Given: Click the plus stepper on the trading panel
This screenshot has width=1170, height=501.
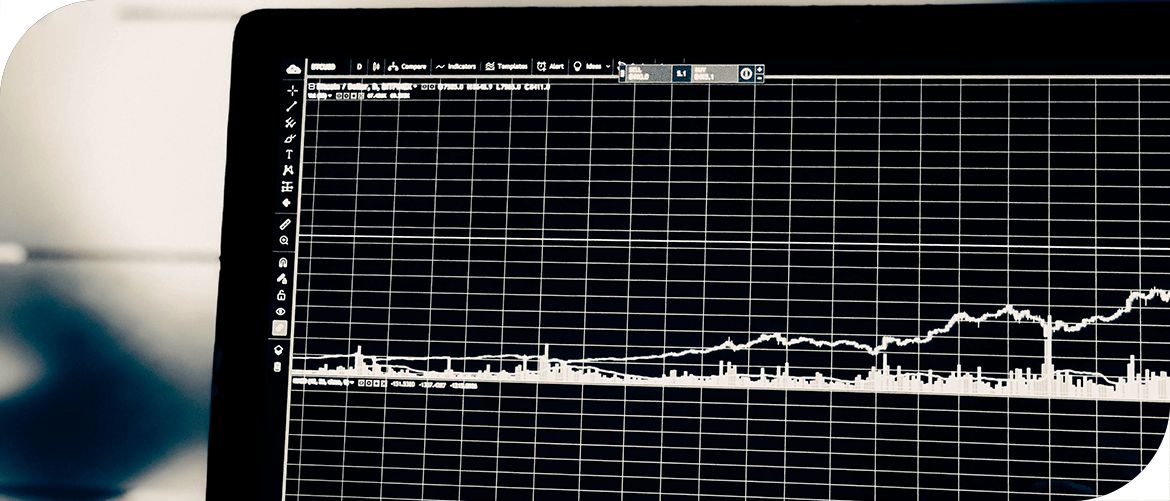Looking at the screenshot, I should [760, 69].
